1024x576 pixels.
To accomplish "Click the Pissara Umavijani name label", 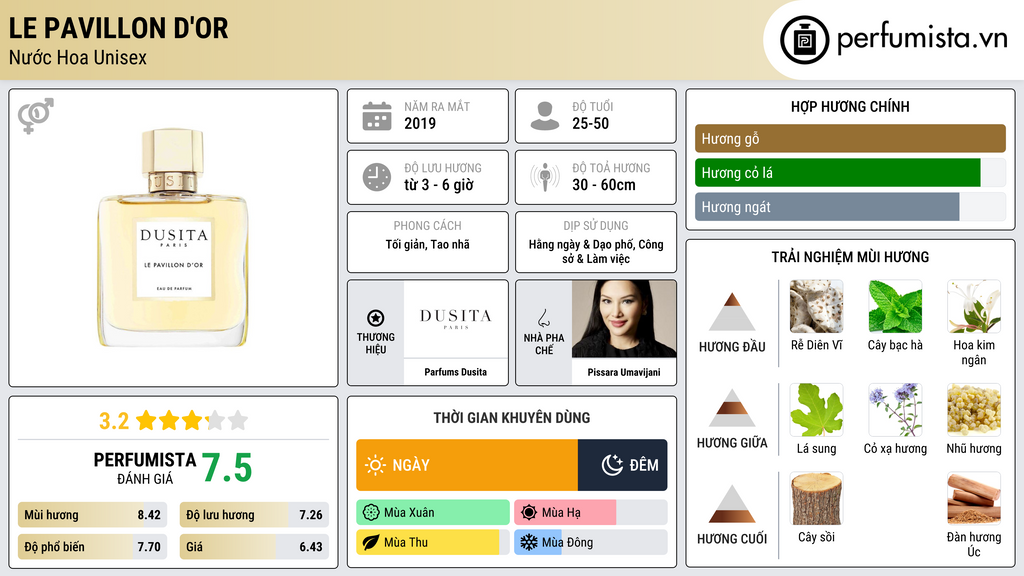I will coord(624,372).
